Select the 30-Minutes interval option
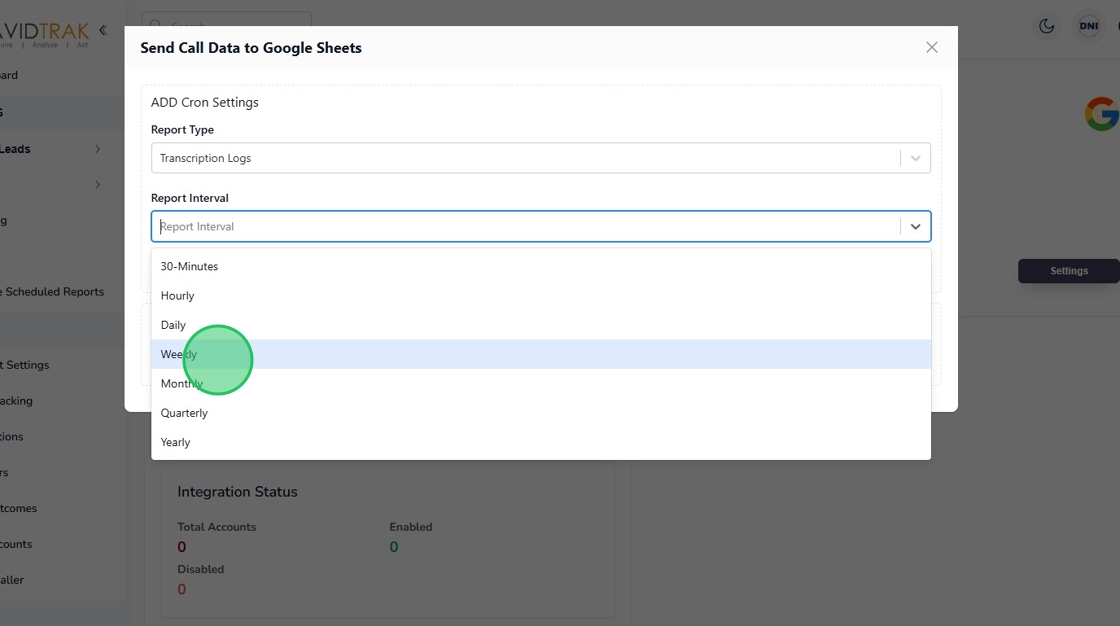 541,267
